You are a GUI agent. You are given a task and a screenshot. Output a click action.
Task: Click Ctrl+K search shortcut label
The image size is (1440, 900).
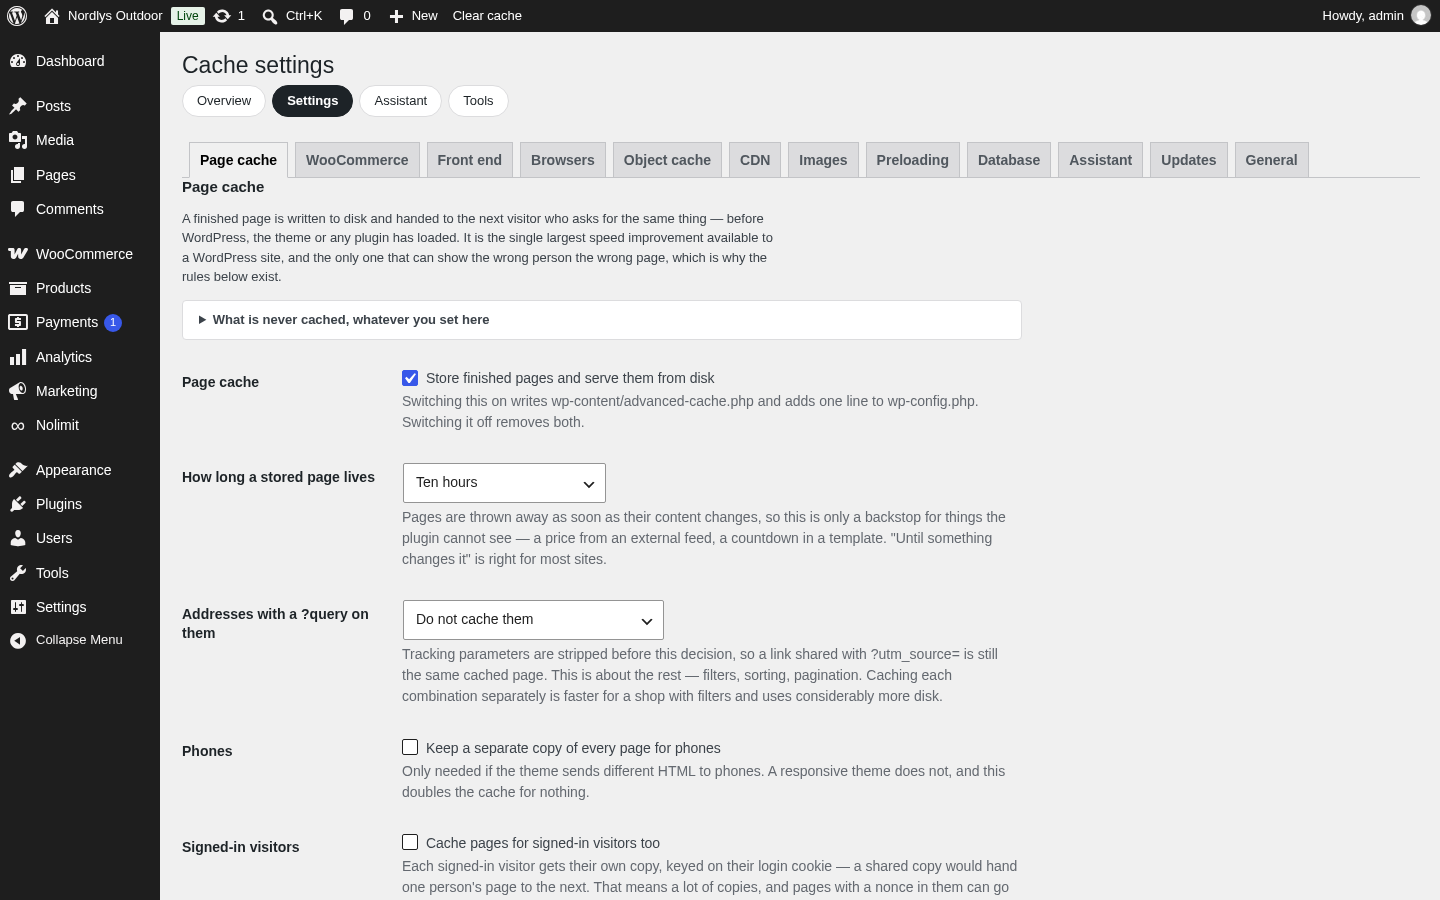pyautogui.click(x=304, y=16)
